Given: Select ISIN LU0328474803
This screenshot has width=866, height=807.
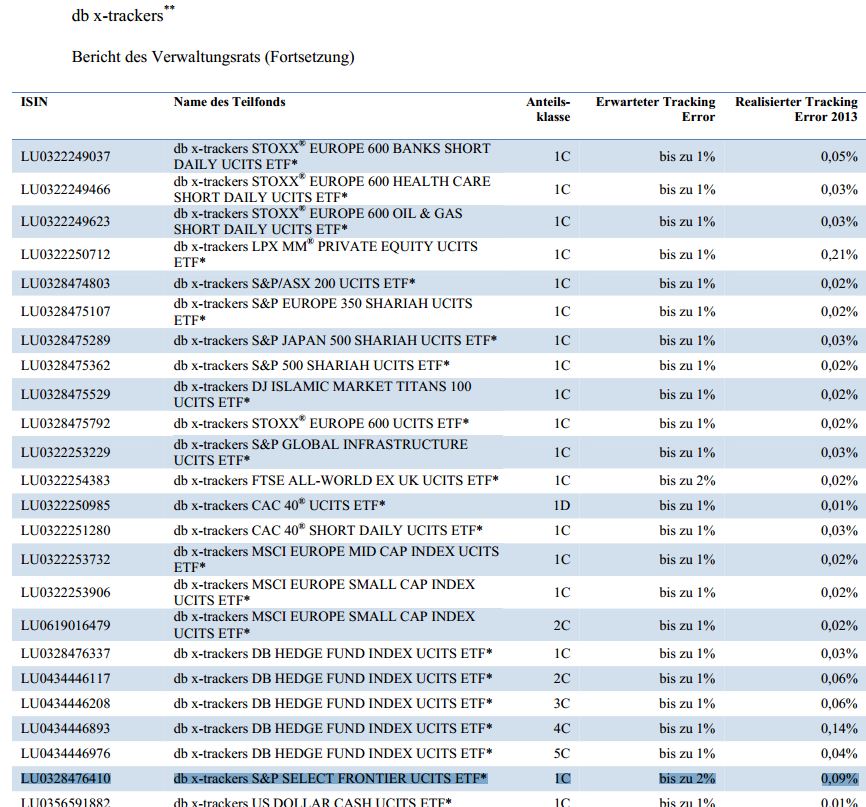Looking at the screenshot, I should pyautogui.click(x=66, y=283).
